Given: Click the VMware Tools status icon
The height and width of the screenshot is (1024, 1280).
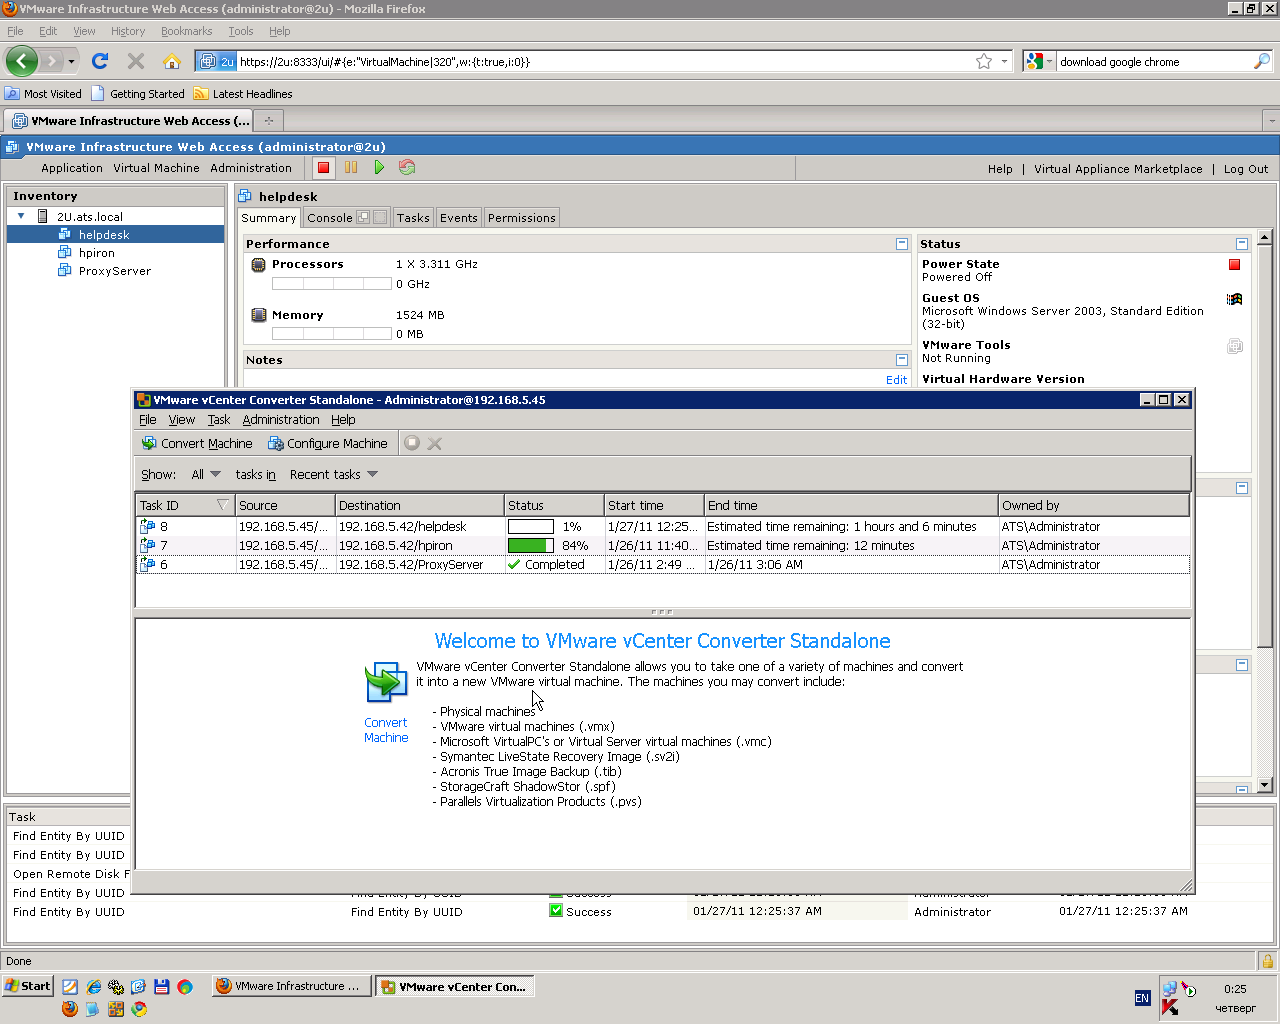Looking at the screenshot, I should tap(1234, 346).
